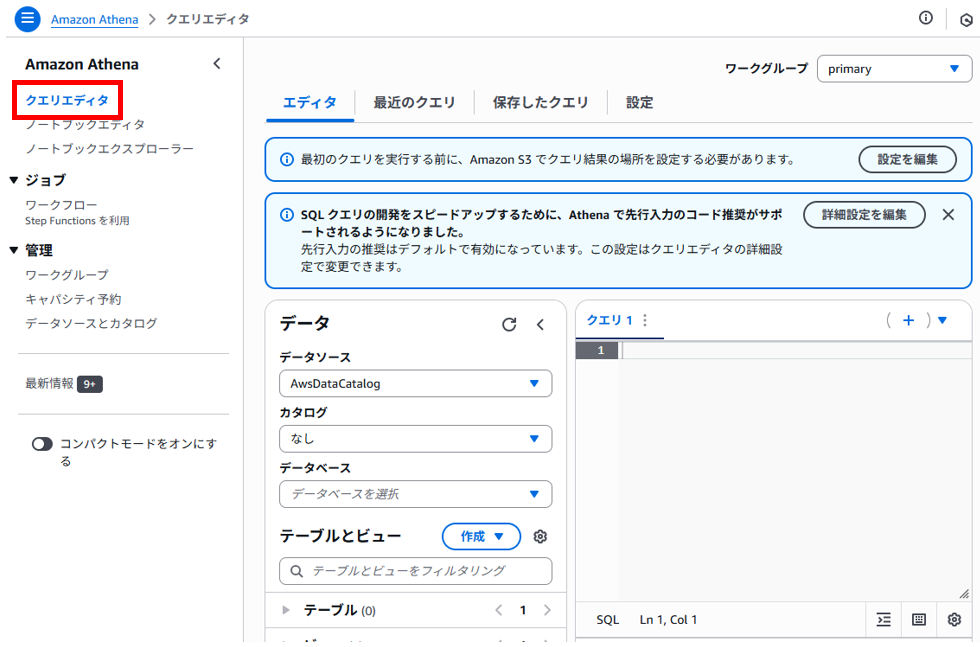Screen dimensions: 980x647
Task: Click into the SQL editor line 1
Action: (795, 350)
